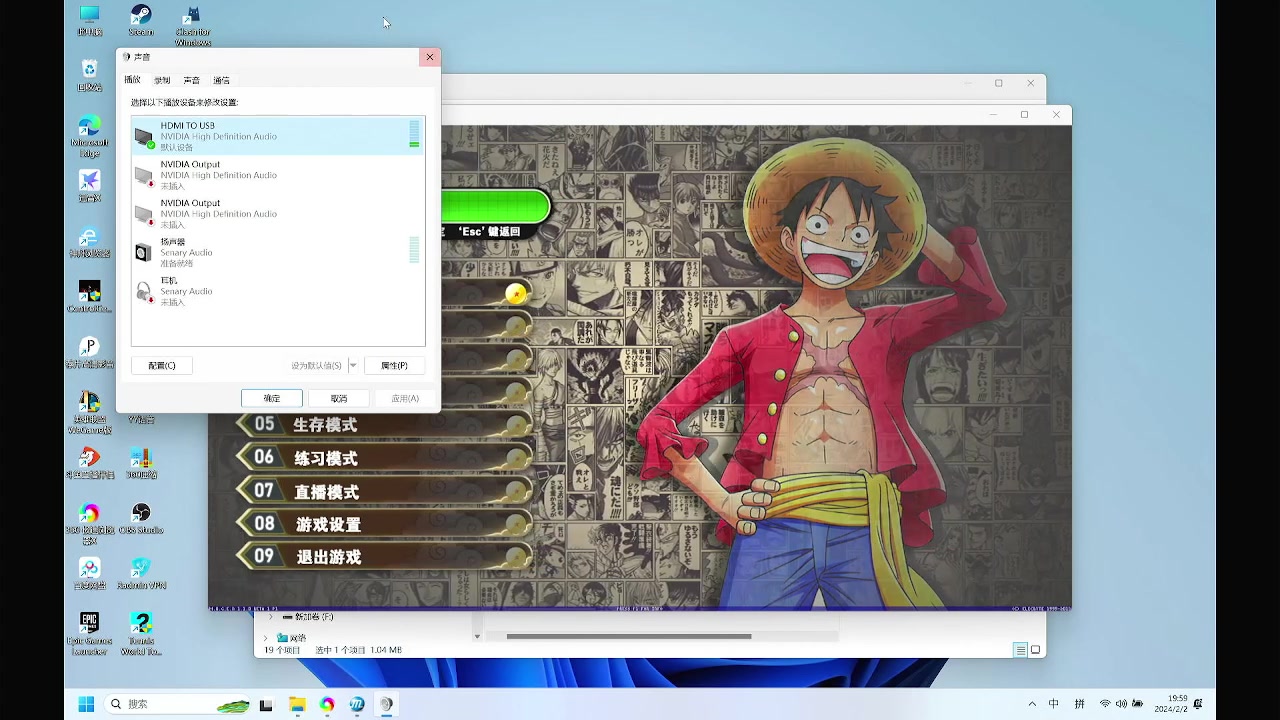Expand the 网络 network node in Explorer
Viewport: 1280px width, 720px height.
point(266,637)
